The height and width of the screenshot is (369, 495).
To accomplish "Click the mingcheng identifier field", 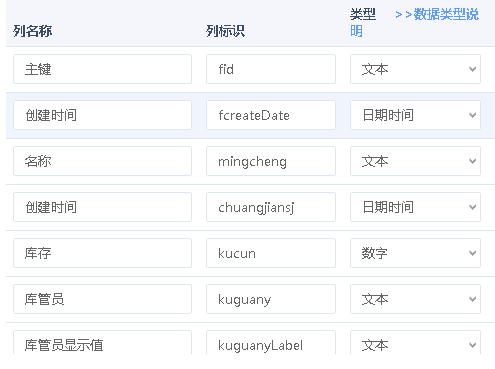I will click(271, 161).
